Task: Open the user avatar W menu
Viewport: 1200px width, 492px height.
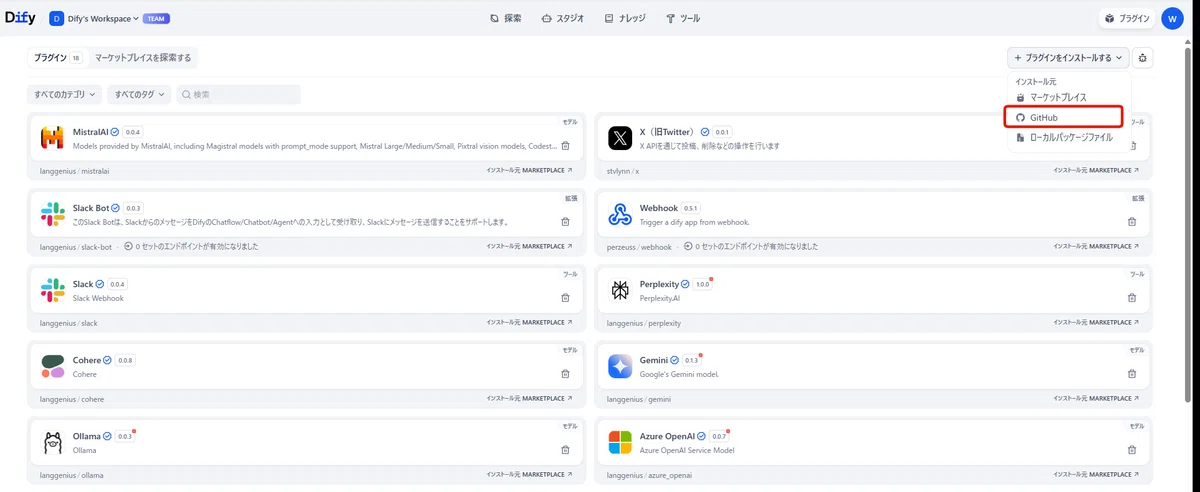Action: click(x=1173, y=18)
